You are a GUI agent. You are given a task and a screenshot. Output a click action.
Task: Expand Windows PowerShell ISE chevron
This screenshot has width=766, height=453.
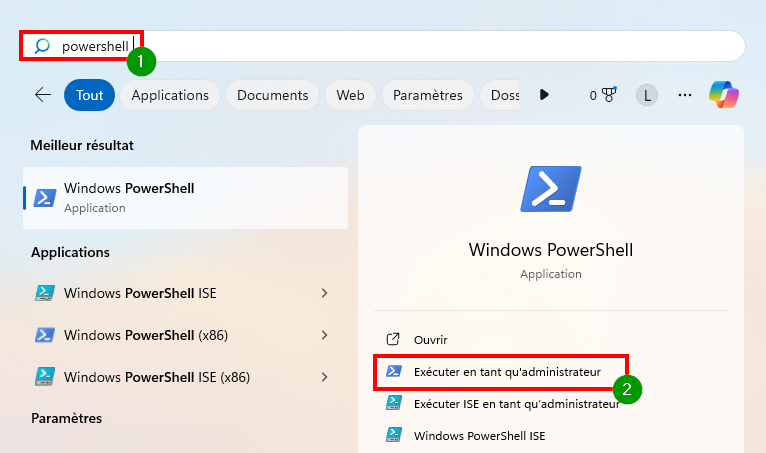point(324,293)
